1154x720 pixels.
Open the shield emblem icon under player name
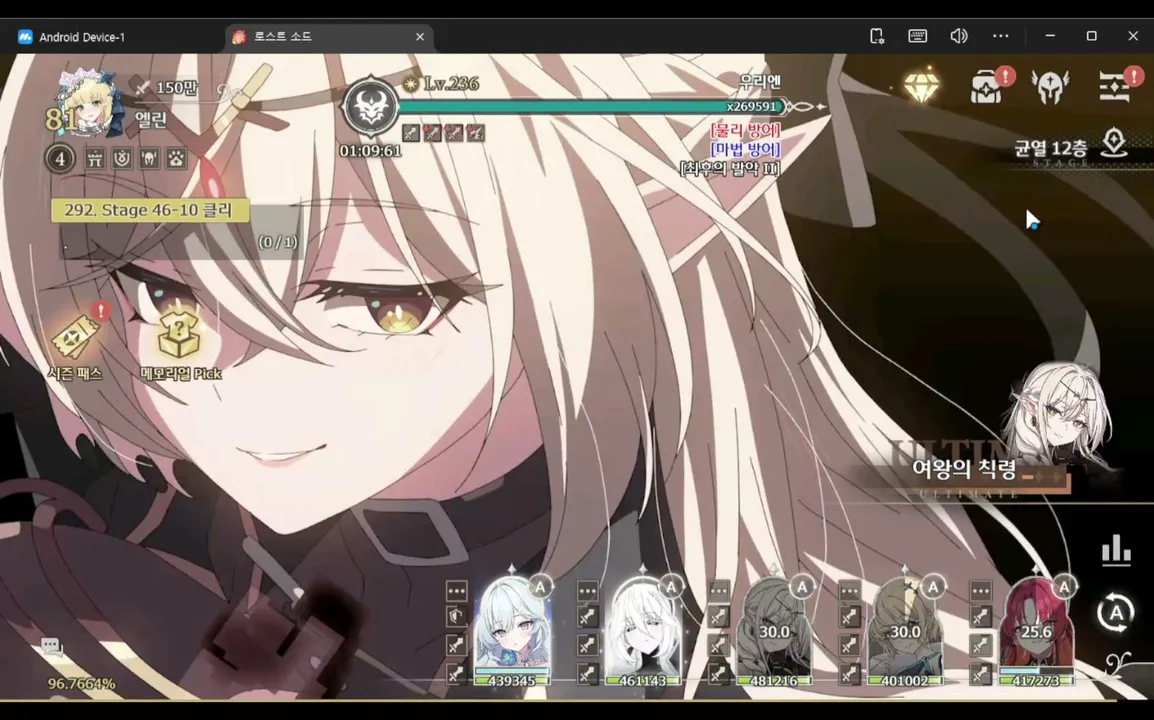pyautogui.click(x=122, y=158)
